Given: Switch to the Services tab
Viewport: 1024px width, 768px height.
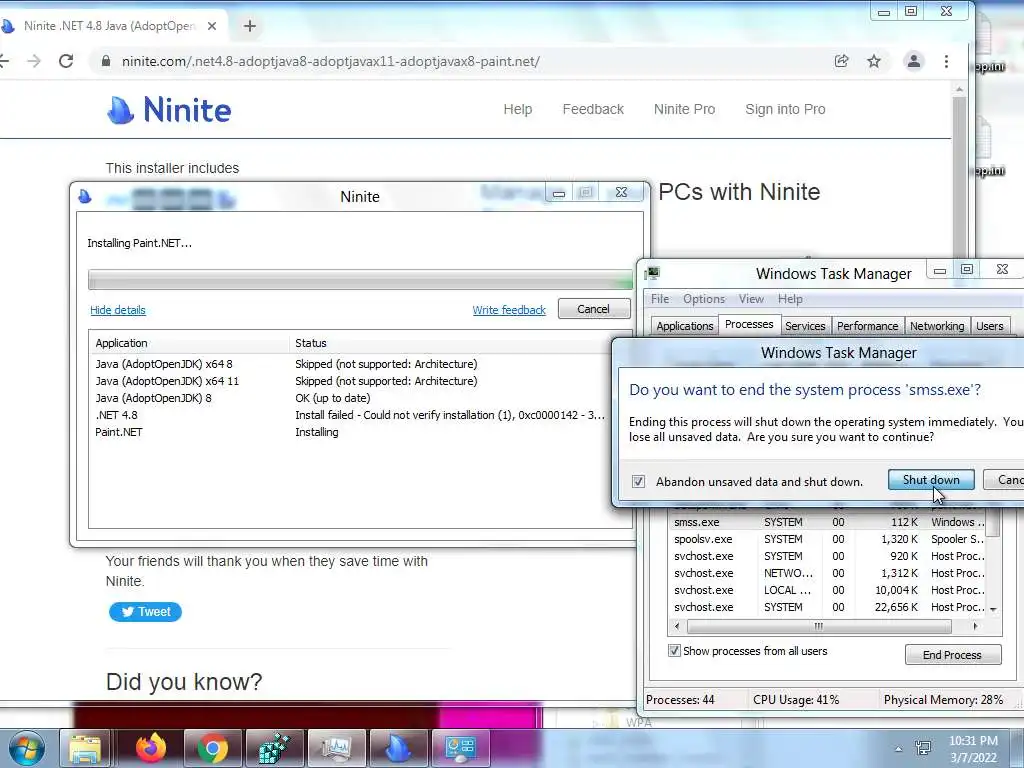Looking at the screenshot, I should (805, 326).
